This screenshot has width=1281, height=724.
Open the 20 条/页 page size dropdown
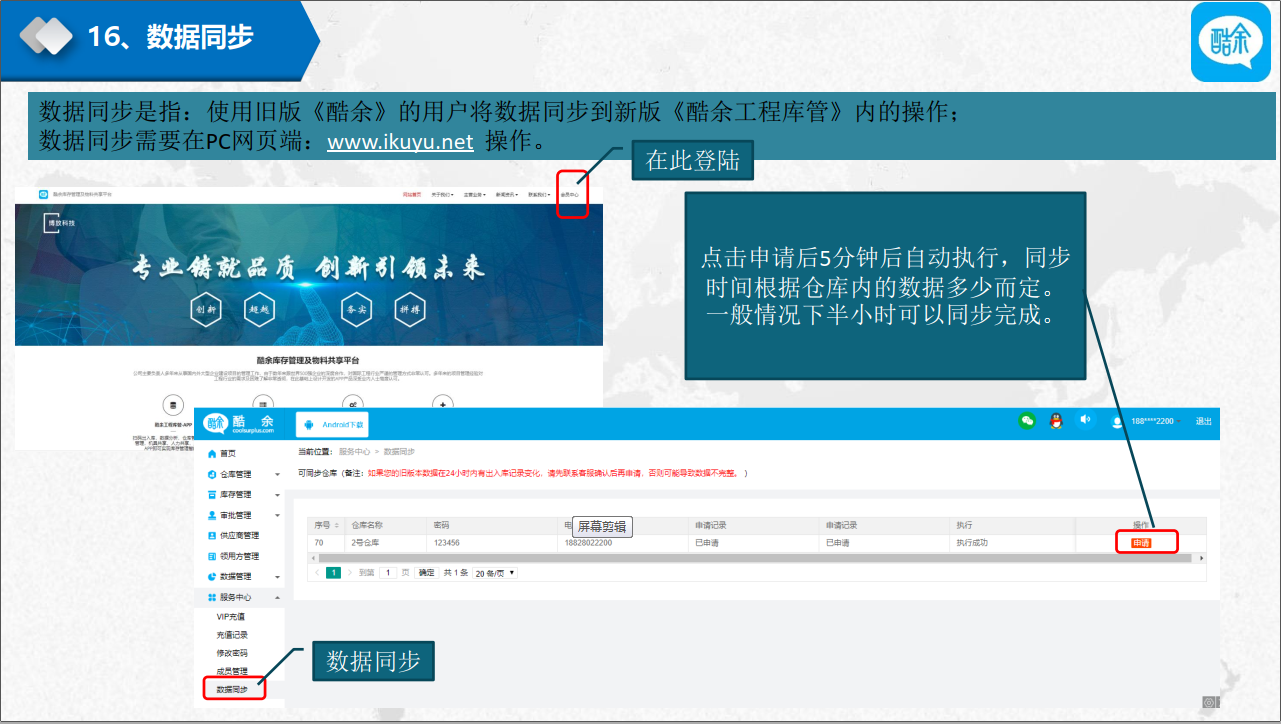point(495,573)
